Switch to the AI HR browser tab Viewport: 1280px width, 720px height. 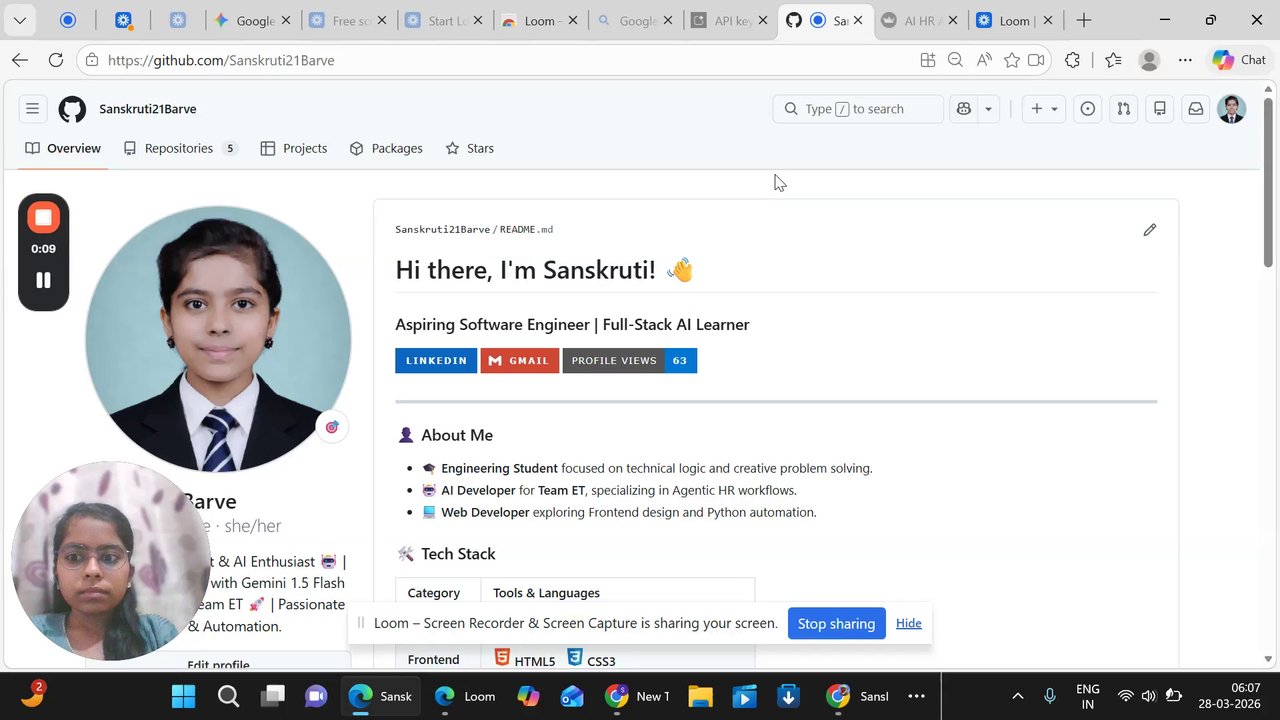(919, 20)
